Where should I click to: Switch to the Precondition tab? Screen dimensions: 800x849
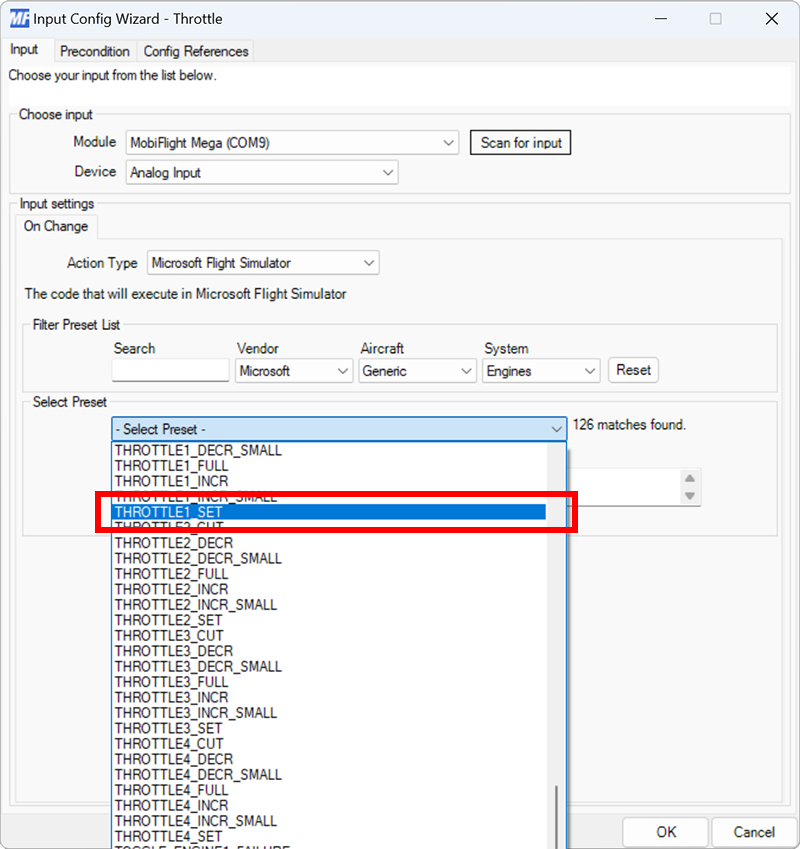(95, 51)
